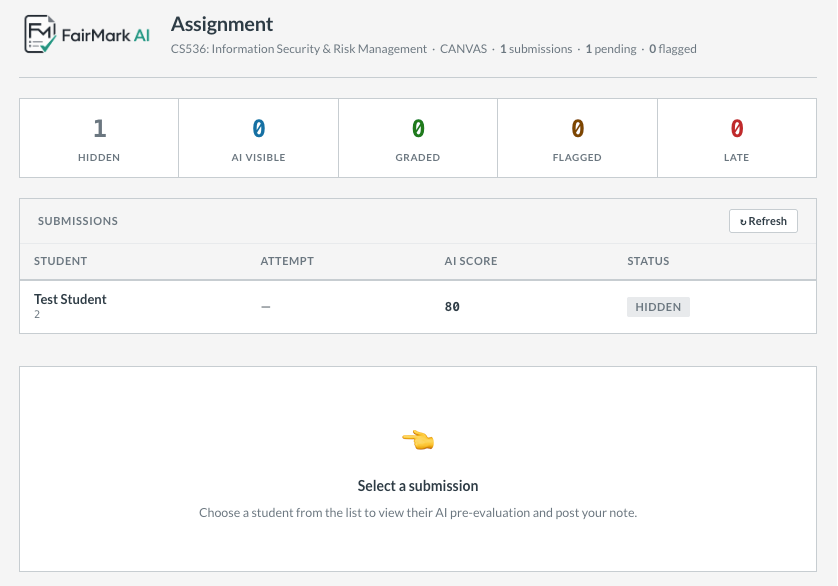
Task: Click the Refresh submissions button
Action: pos(763,221)
